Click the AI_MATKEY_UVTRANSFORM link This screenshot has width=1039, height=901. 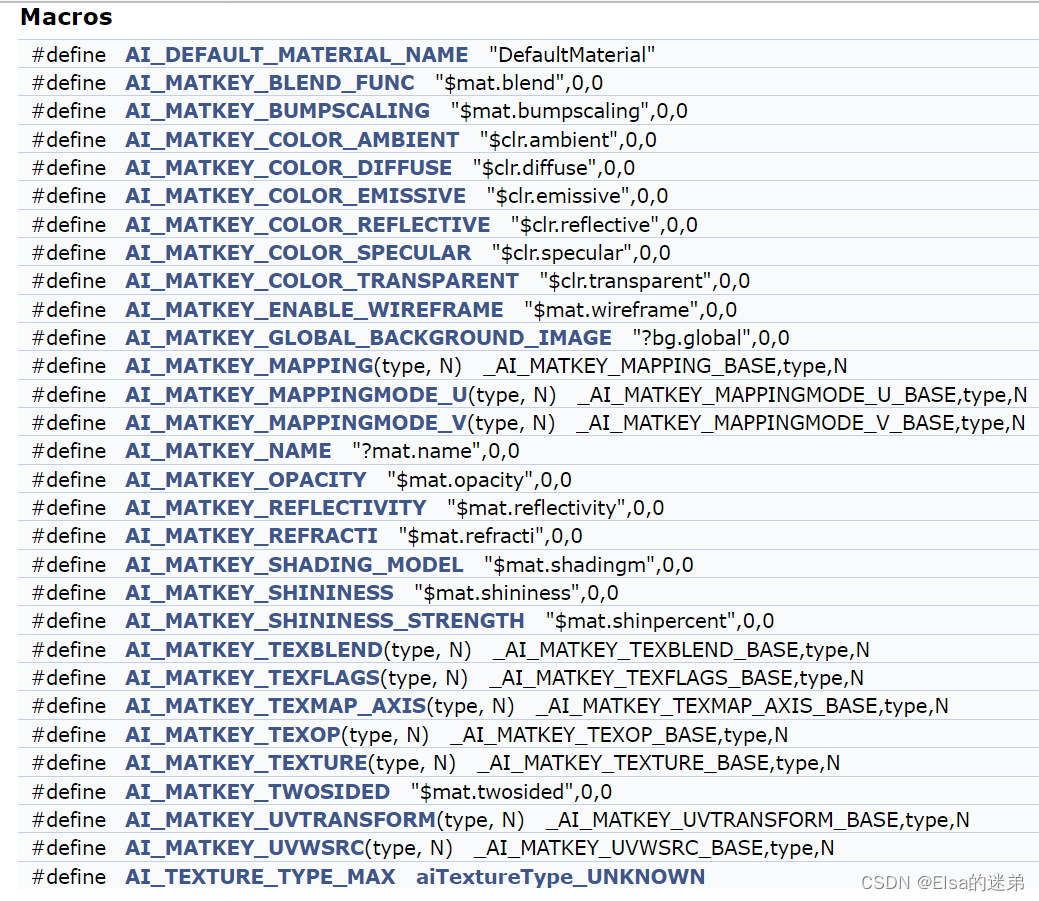tap(280, 820)
